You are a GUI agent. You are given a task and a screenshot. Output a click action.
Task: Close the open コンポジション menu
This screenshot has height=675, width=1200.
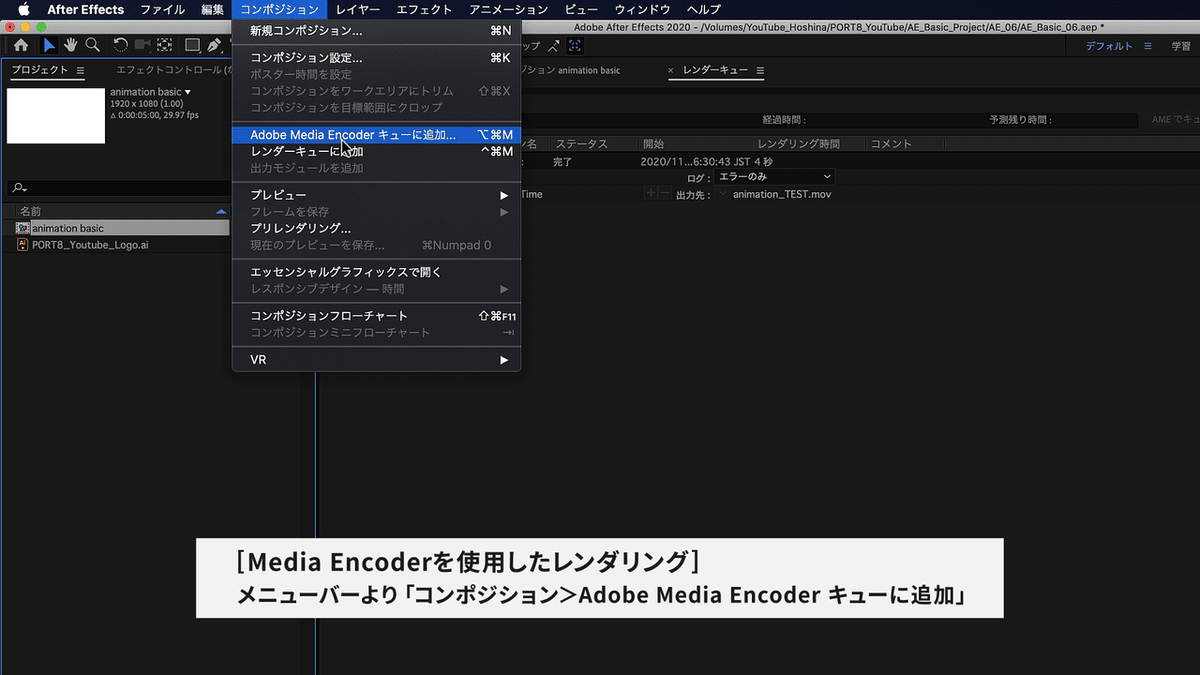point(279,9)
